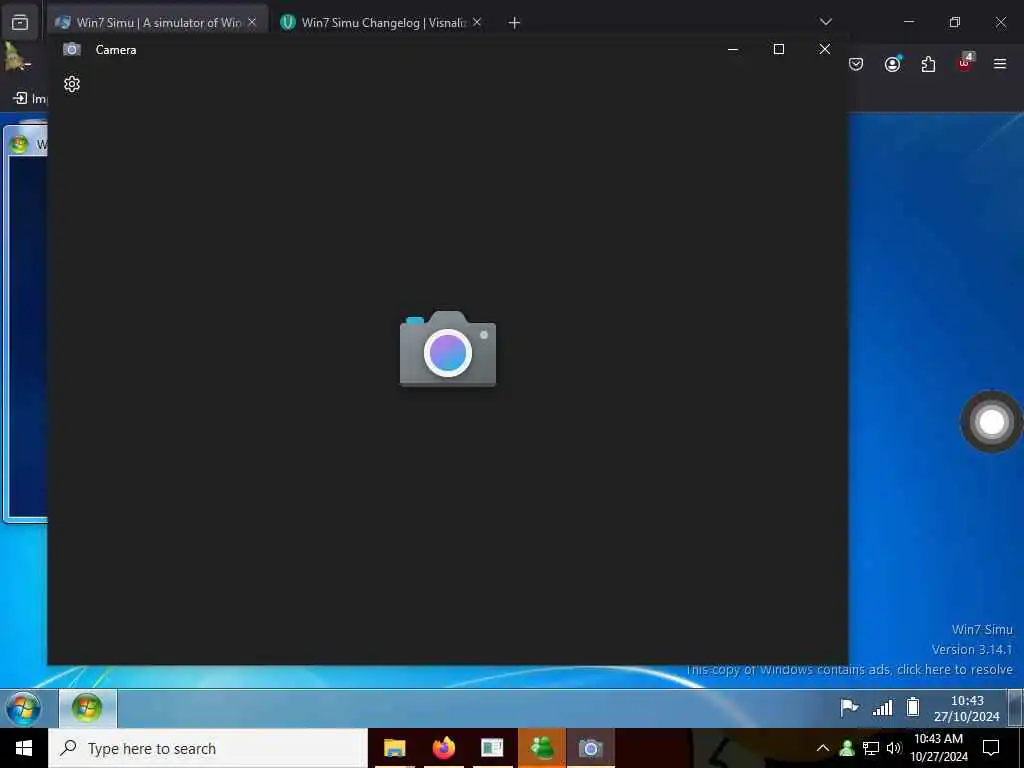
Task: Restore down the Firefox browser window
Action: click(955, 22)
